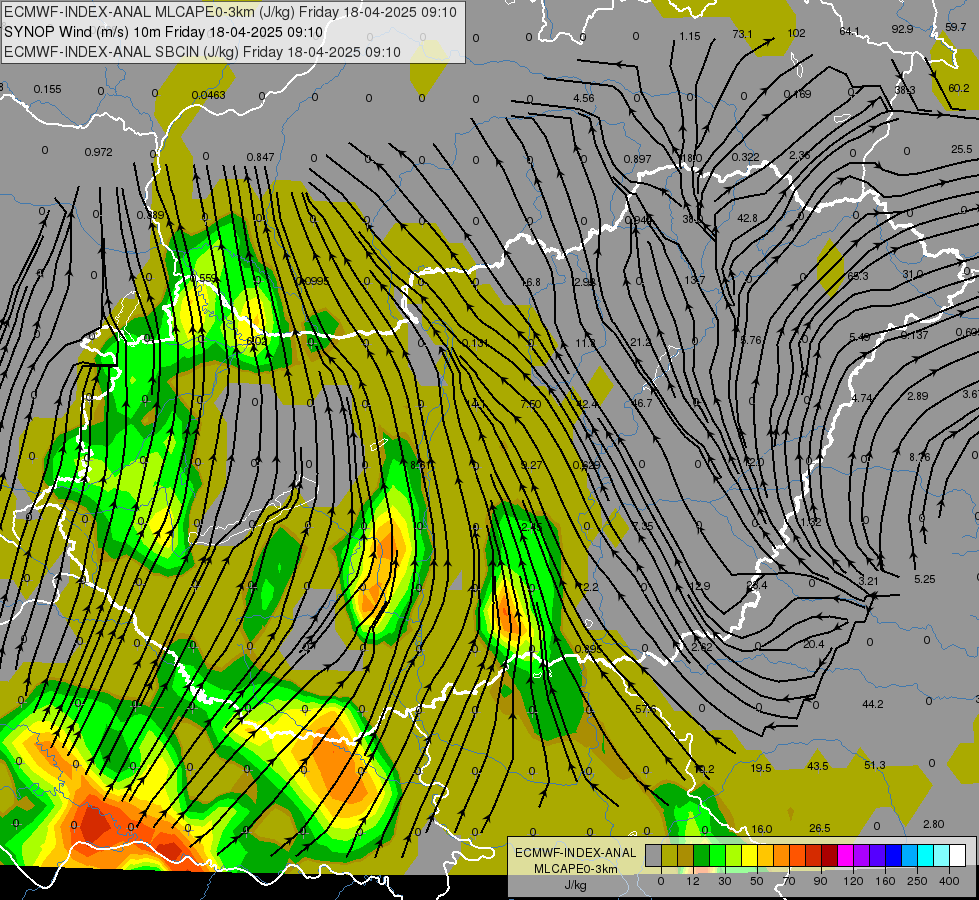Click the legend scale label 400
The width and height of the screenshot is (979, 900).
[x=949, y=881]
